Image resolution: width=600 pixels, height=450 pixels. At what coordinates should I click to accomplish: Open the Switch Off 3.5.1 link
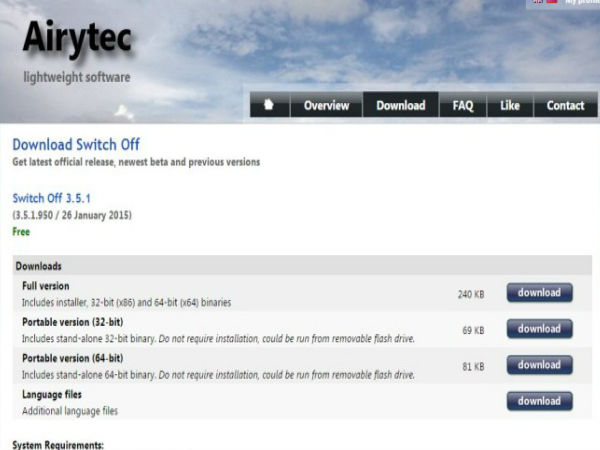[58, 198]
